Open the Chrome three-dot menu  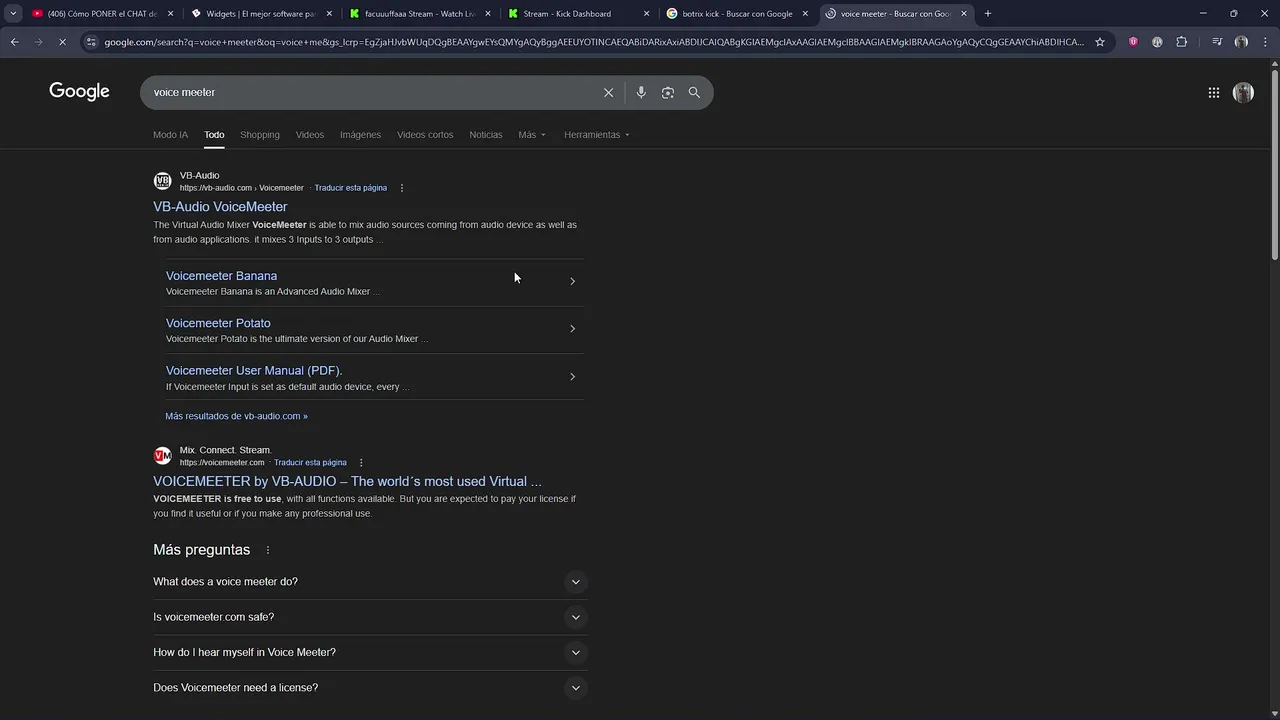(x=1265, y=42)
